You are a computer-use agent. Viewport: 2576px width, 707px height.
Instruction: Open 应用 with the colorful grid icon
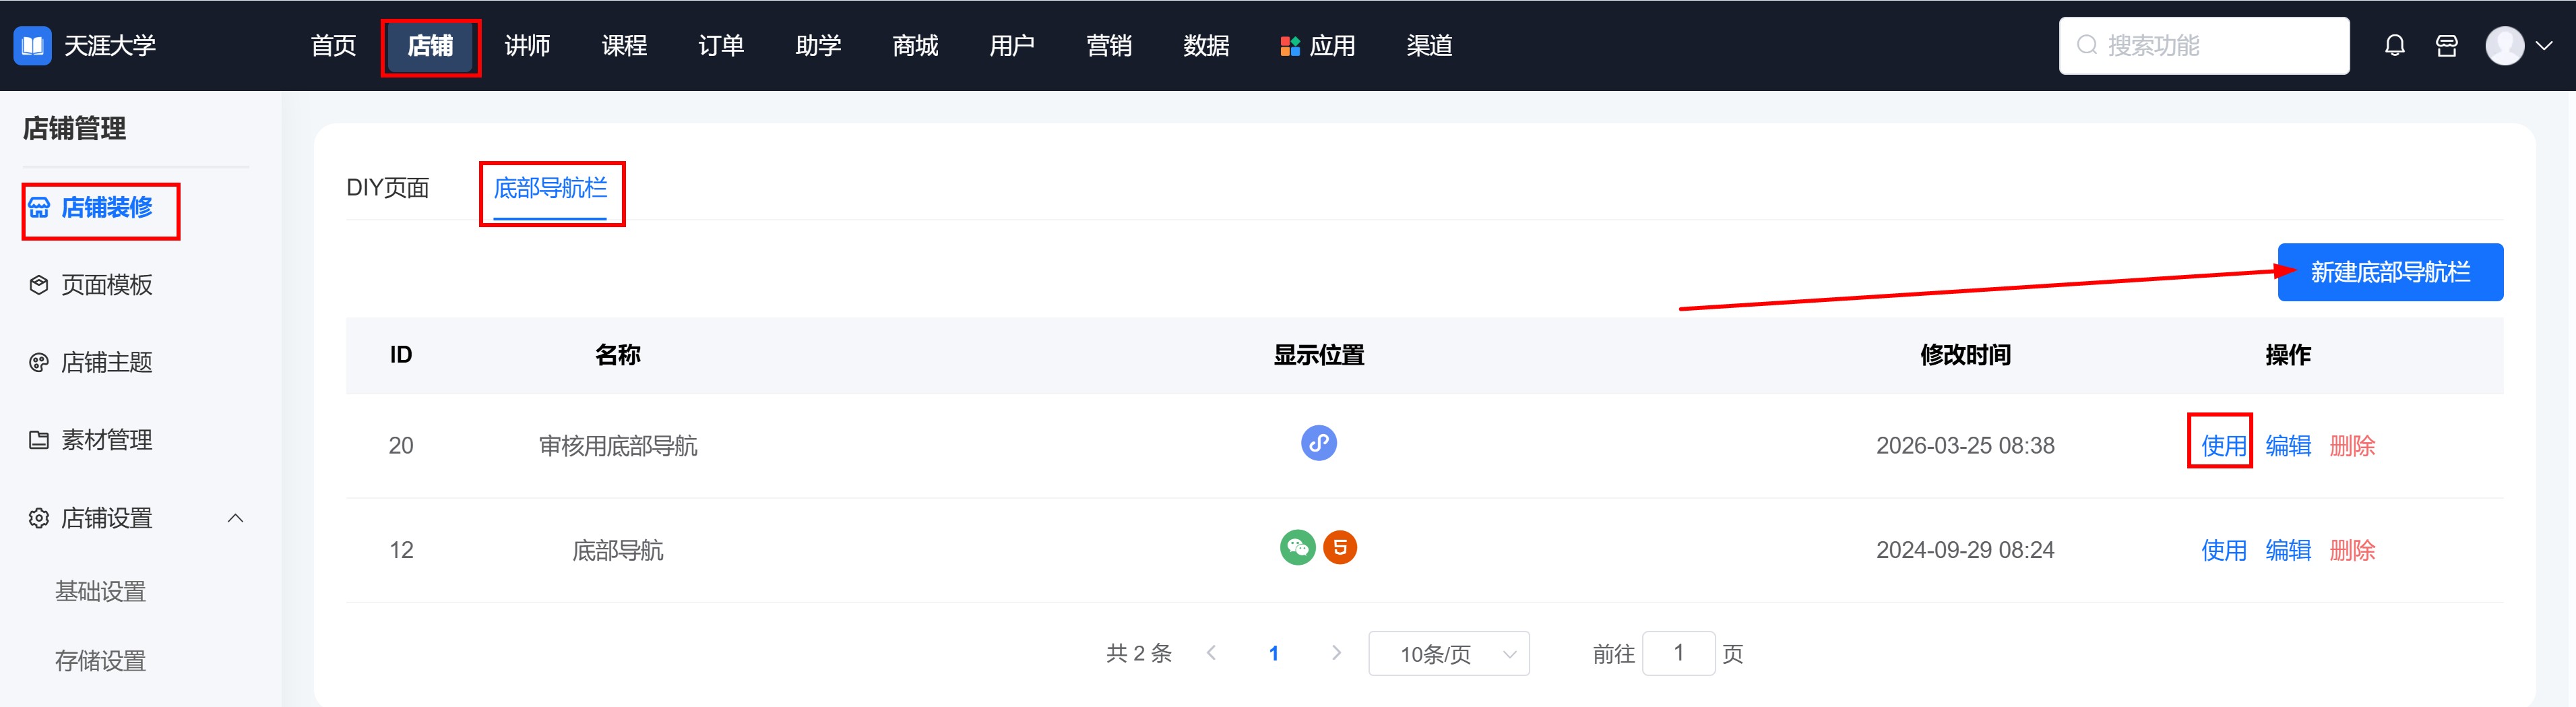[1318, 46]
